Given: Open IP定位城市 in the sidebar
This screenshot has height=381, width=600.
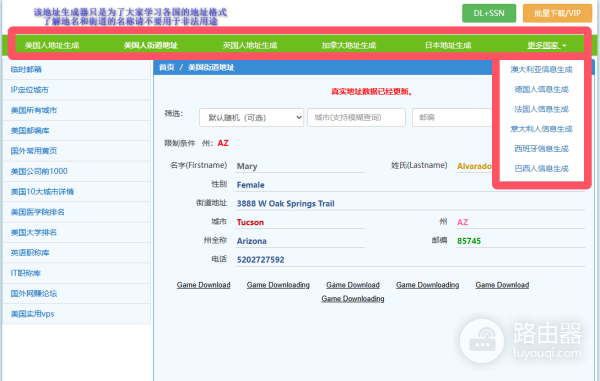Looking at the screenshot, I should point(77,90).
